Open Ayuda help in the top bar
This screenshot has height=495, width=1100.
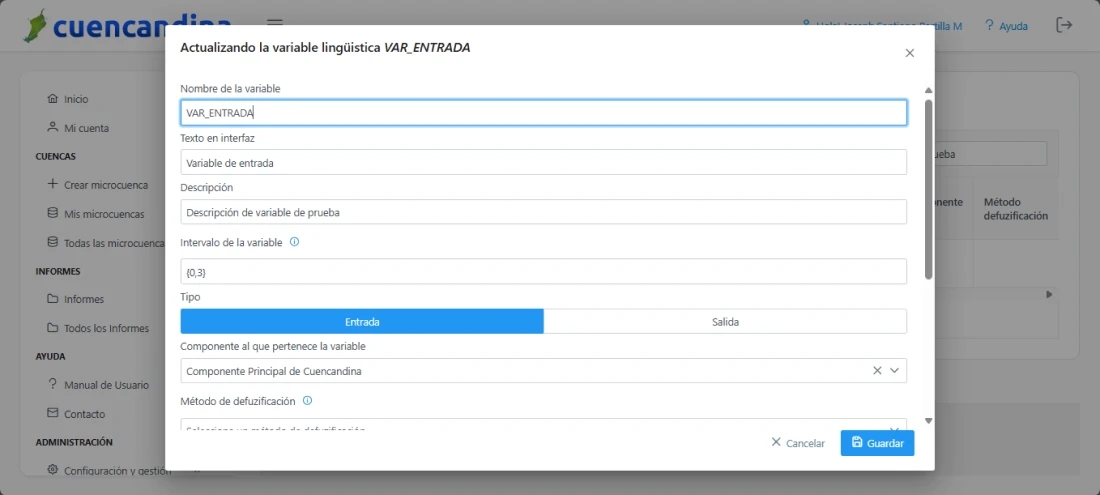click(1005, 26)
